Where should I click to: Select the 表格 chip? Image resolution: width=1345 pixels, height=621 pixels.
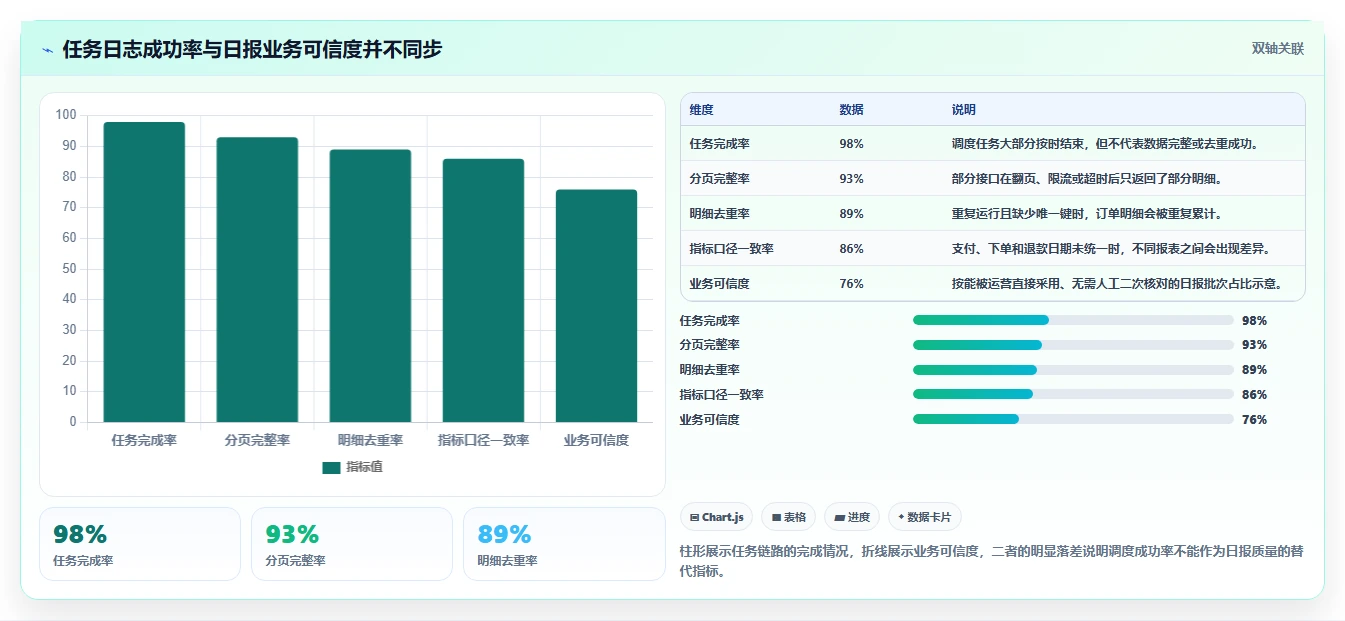point(789,517)
